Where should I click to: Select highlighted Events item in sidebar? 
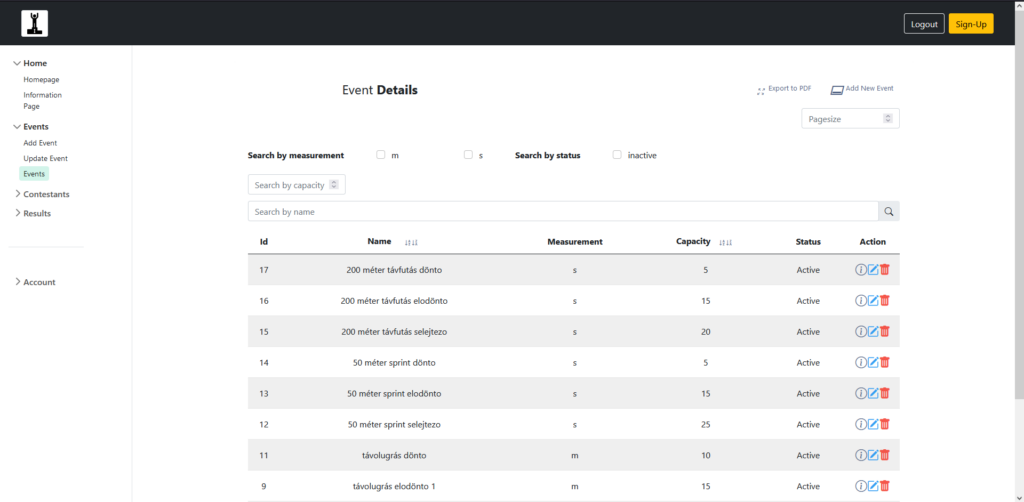click(34, 174)
